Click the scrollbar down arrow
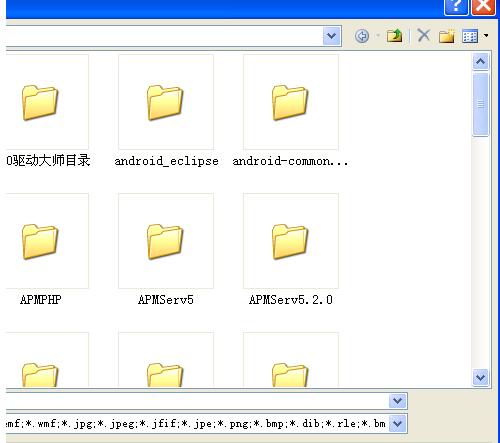500x443 pixels. tap(480, 377)
